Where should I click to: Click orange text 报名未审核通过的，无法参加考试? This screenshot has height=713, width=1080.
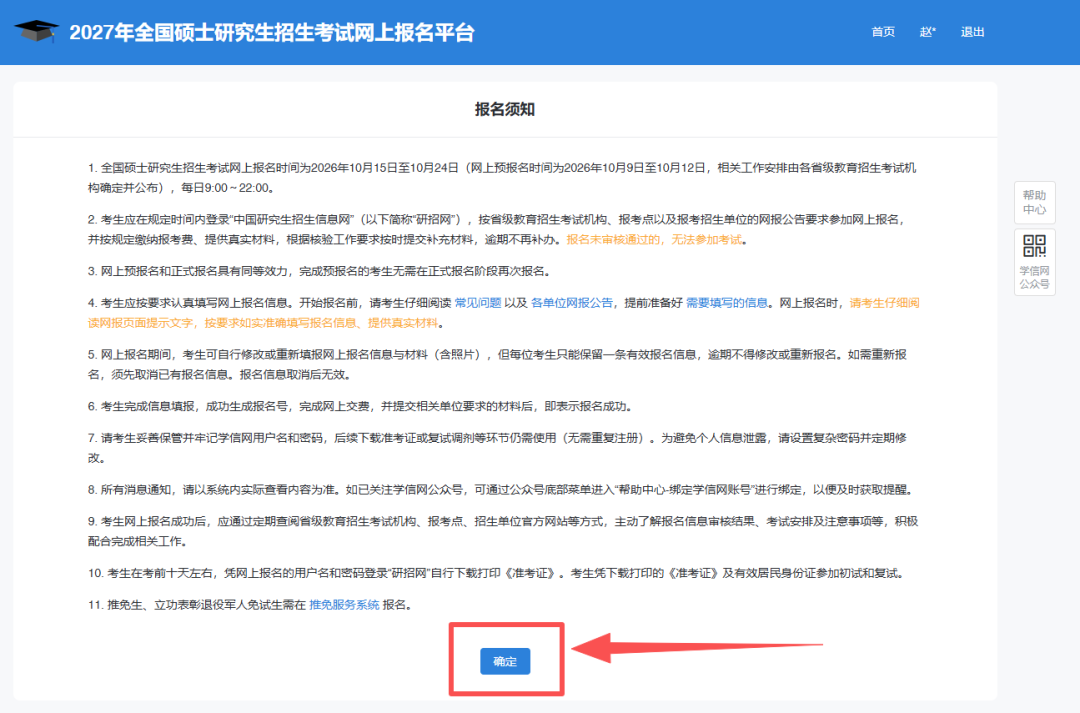click(654, 240)
